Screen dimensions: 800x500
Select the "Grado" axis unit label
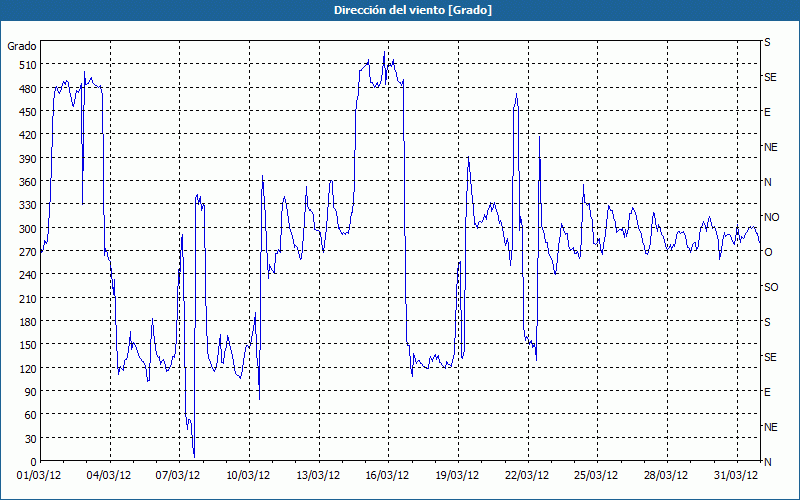click(x=22, y=46)
